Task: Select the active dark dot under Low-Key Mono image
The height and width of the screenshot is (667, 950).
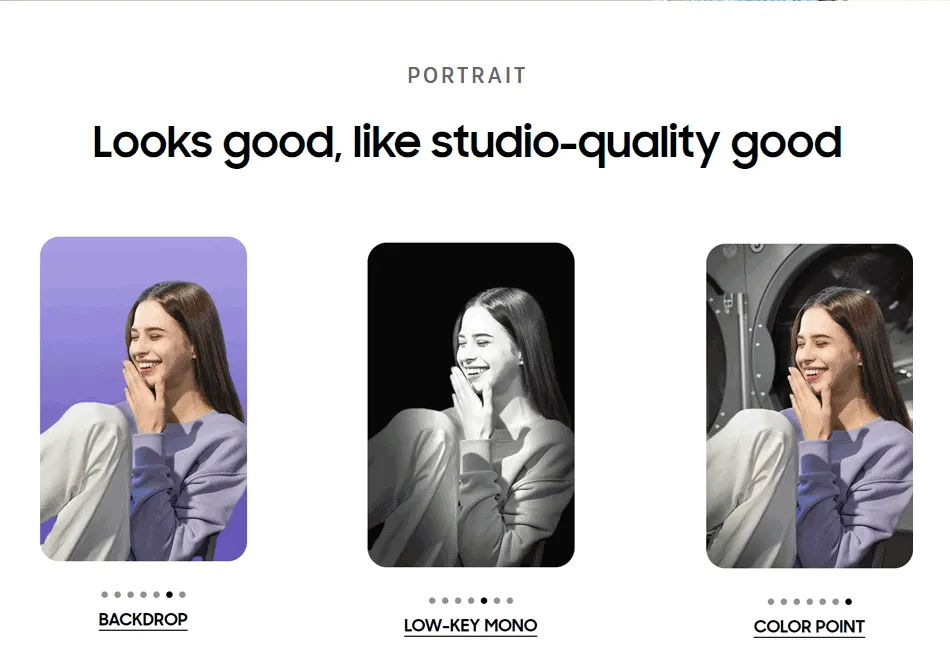Action: 484,601
